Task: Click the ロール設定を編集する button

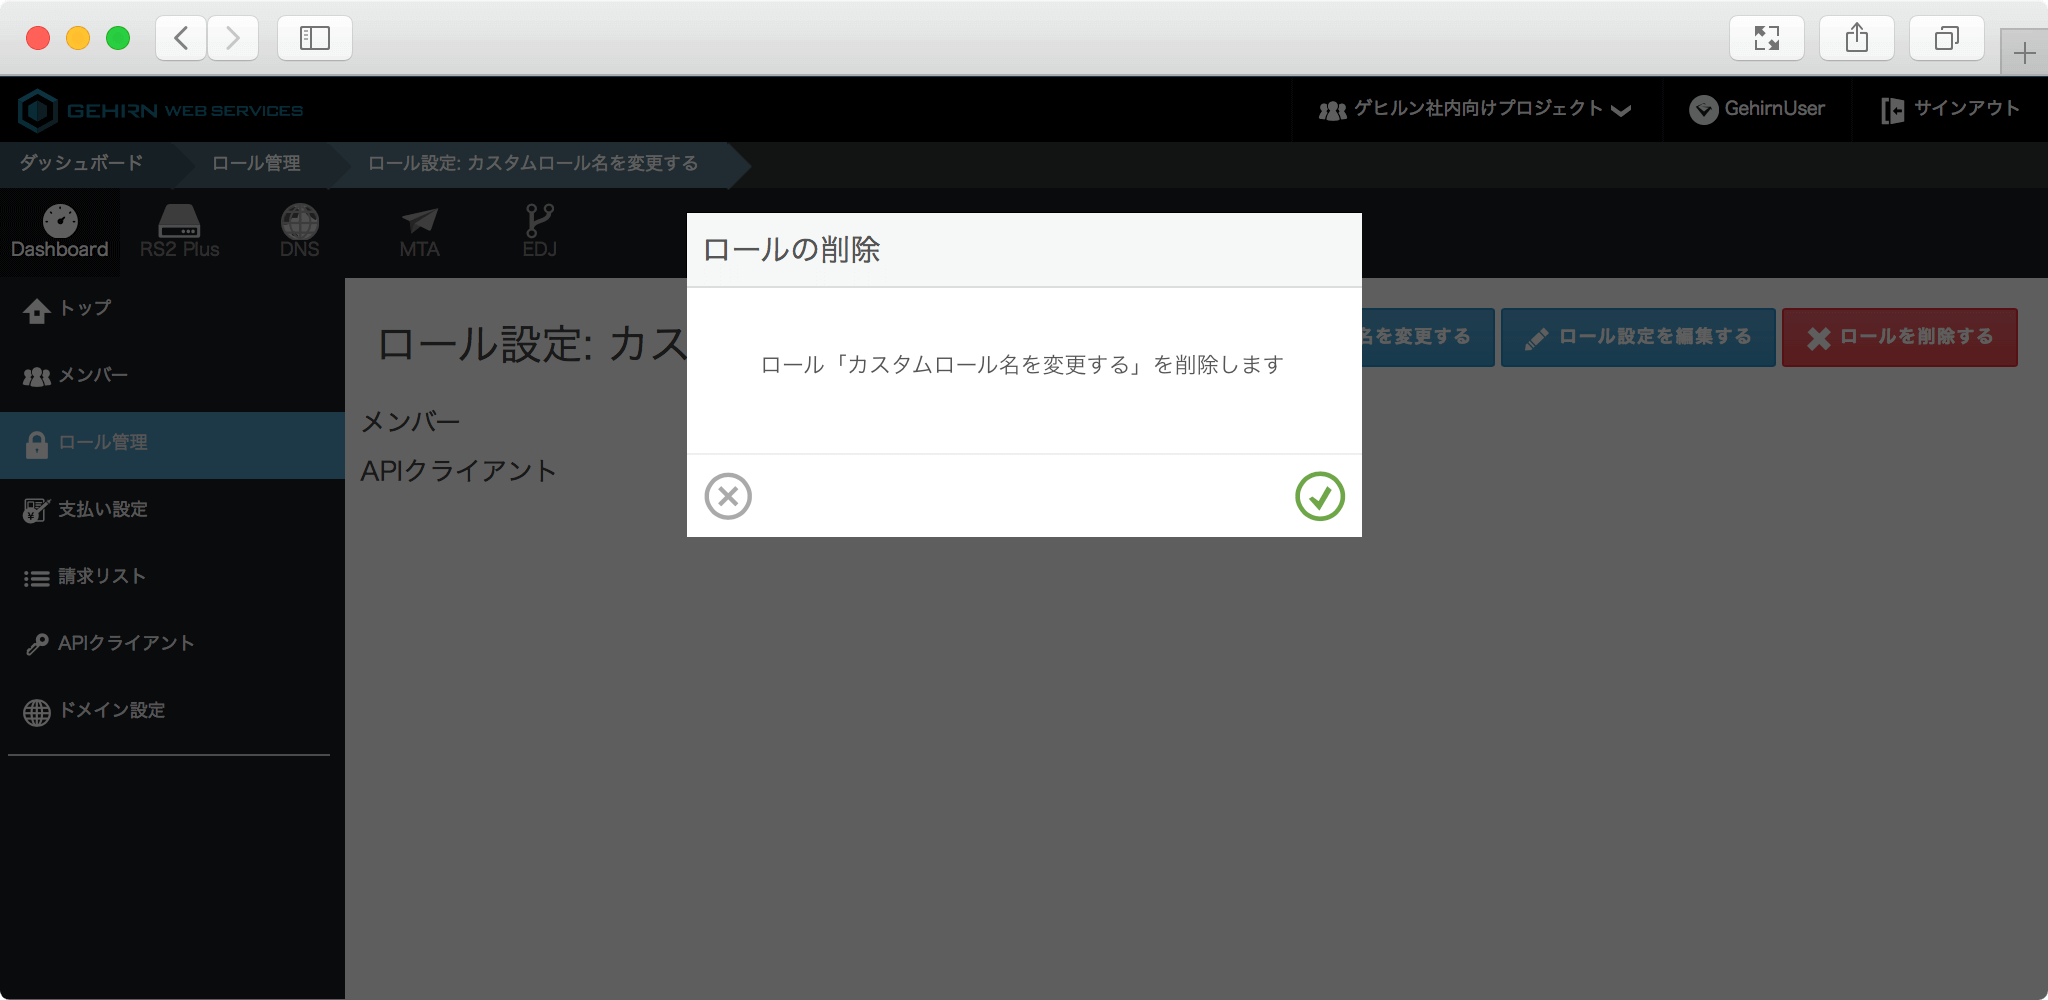Action: [1638, 337]
